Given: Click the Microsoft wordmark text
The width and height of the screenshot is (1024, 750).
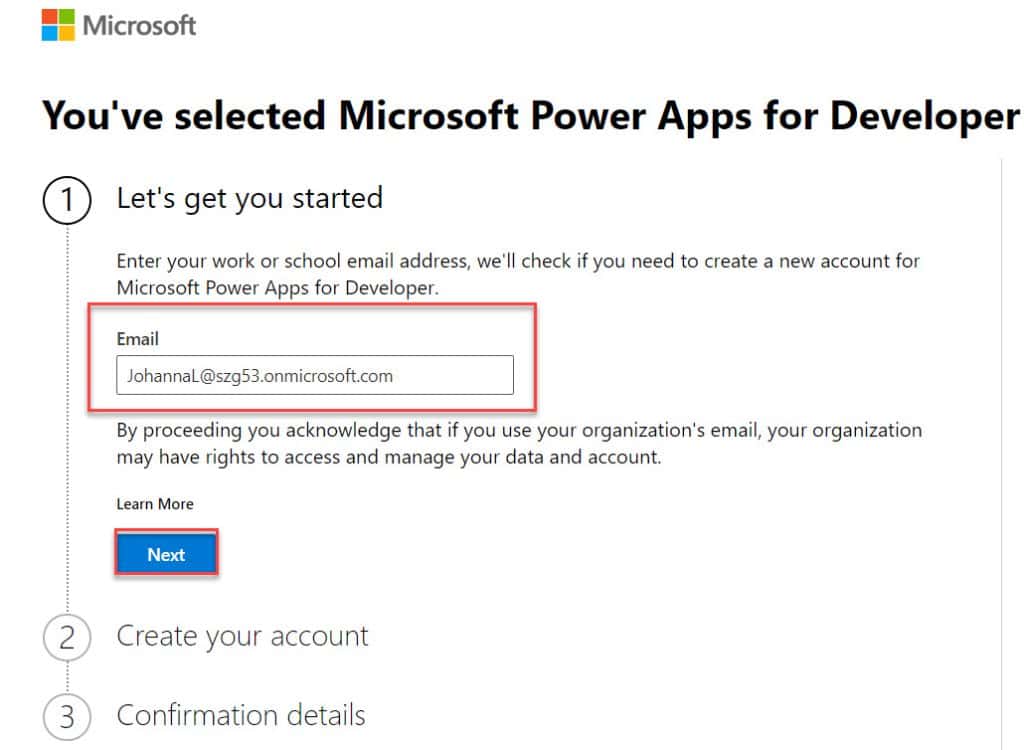Looking at the screenshot, I should pos(139,25).
